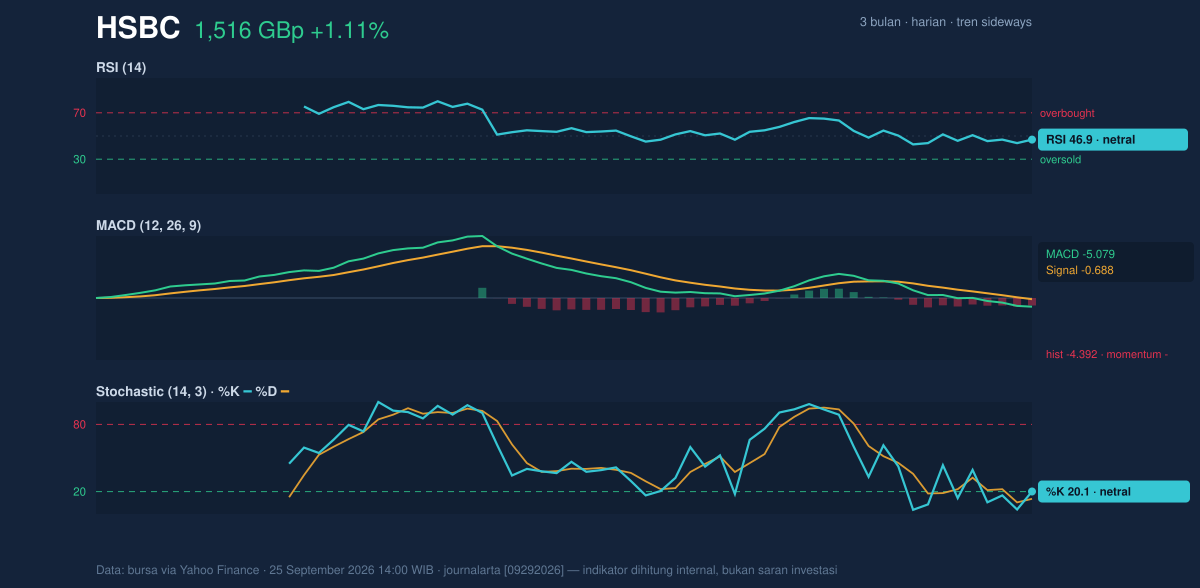Image resolution: width=1200 pixels, height=588 pixels.
Task: Click the RSI 70 axis label
Action: pyautogui.click(x=79, y=113)
